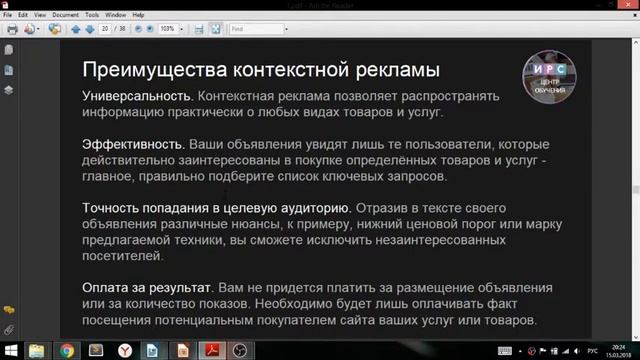Go to previous page with up arrow
Viewport: 640px width, 360px height.
coord(76,29)
